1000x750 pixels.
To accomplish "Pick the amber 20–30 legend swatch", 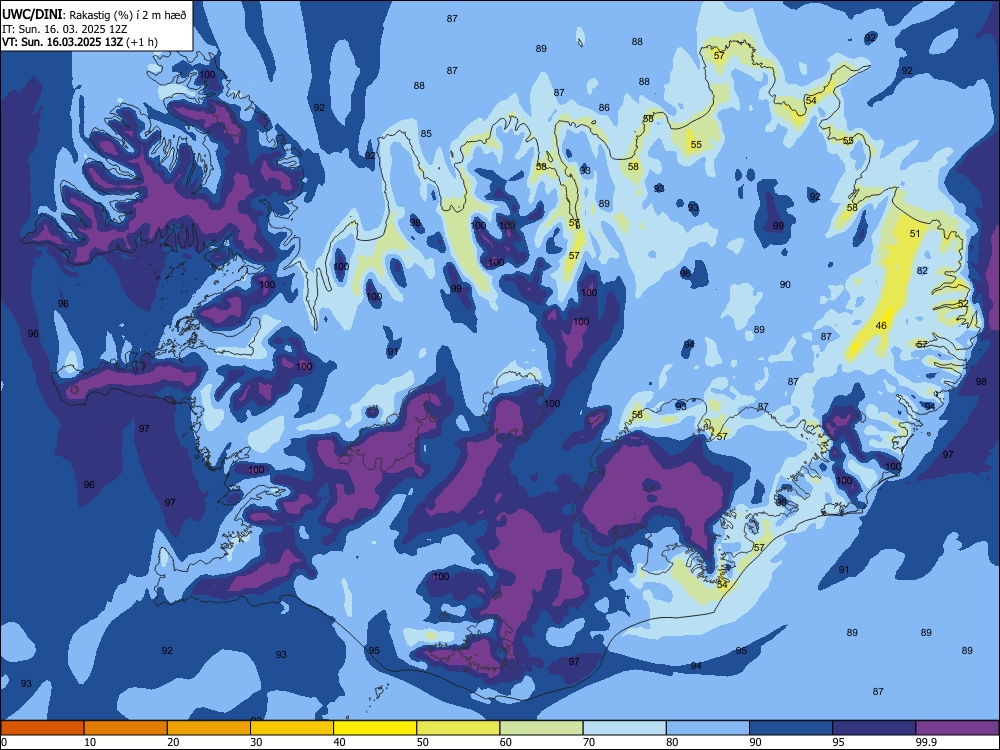I will point(209,728).
